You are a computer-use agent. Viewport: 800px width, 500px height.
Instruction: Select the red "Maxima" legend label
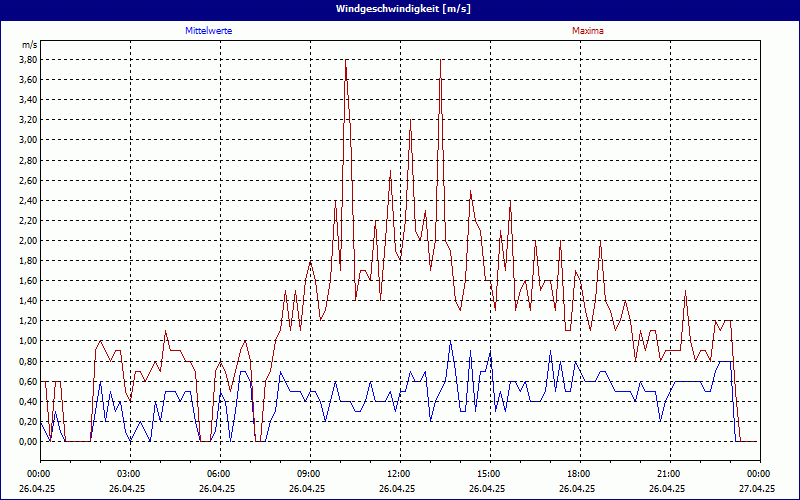coord(588,31)
